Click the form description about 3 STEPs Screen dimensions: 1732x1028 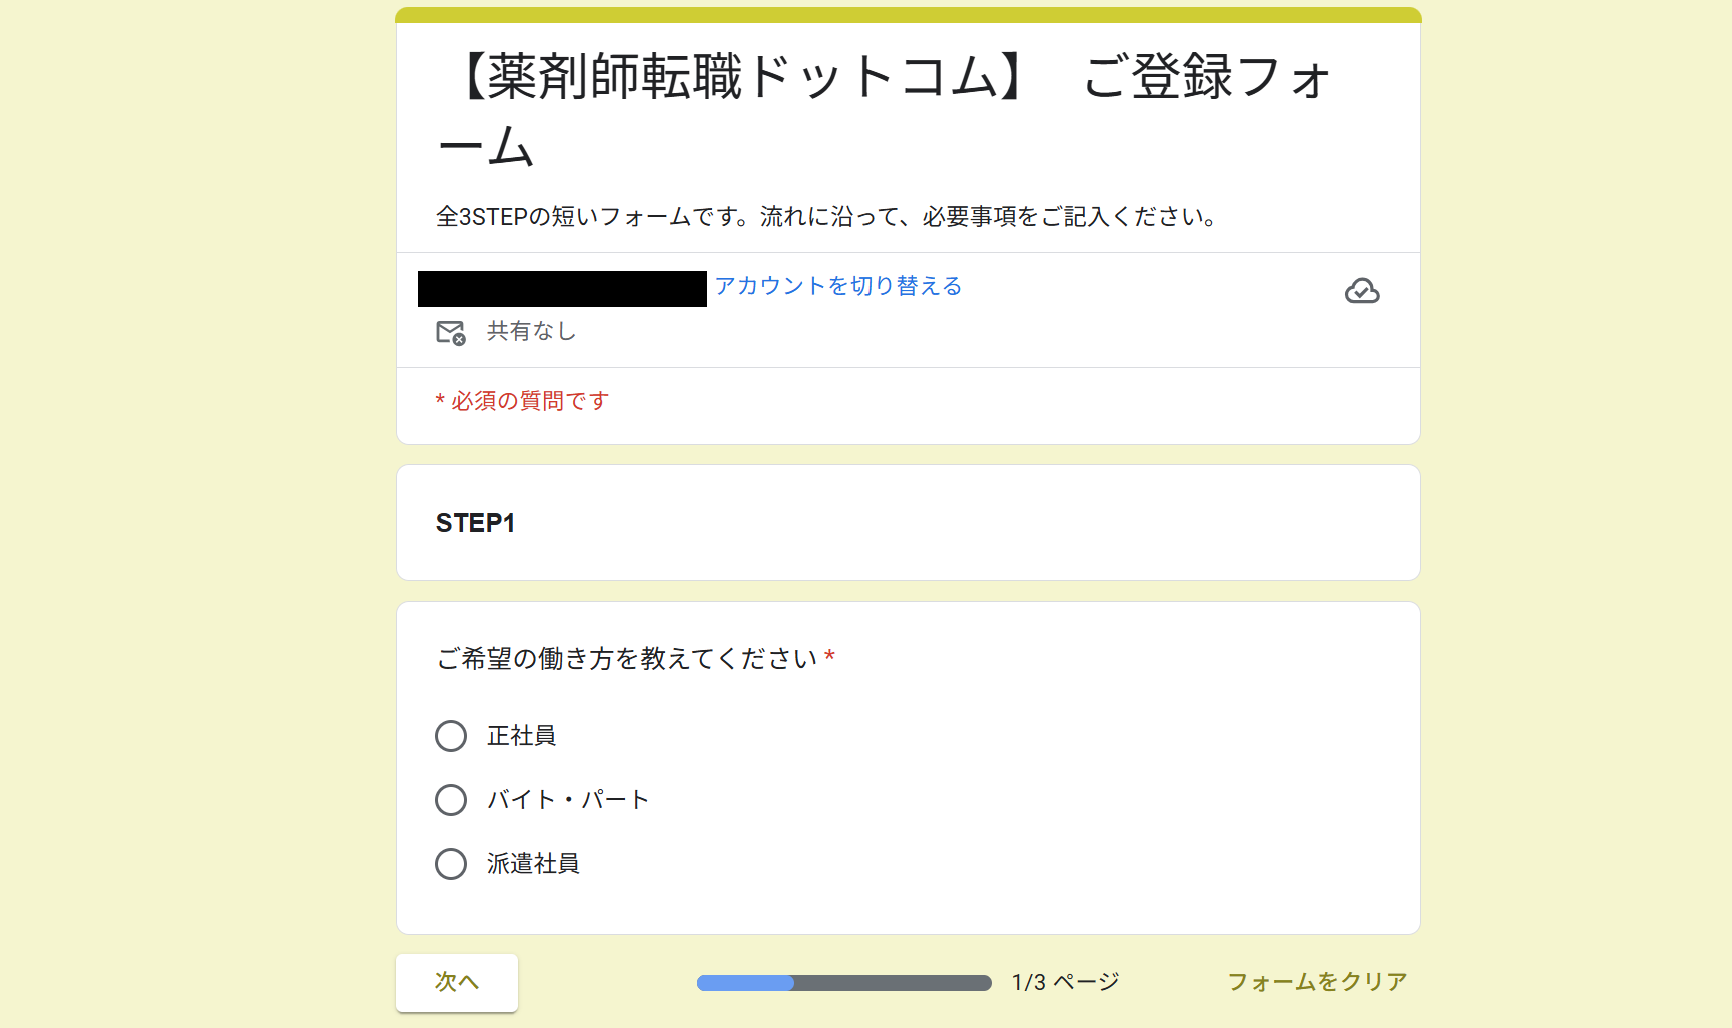827,216
